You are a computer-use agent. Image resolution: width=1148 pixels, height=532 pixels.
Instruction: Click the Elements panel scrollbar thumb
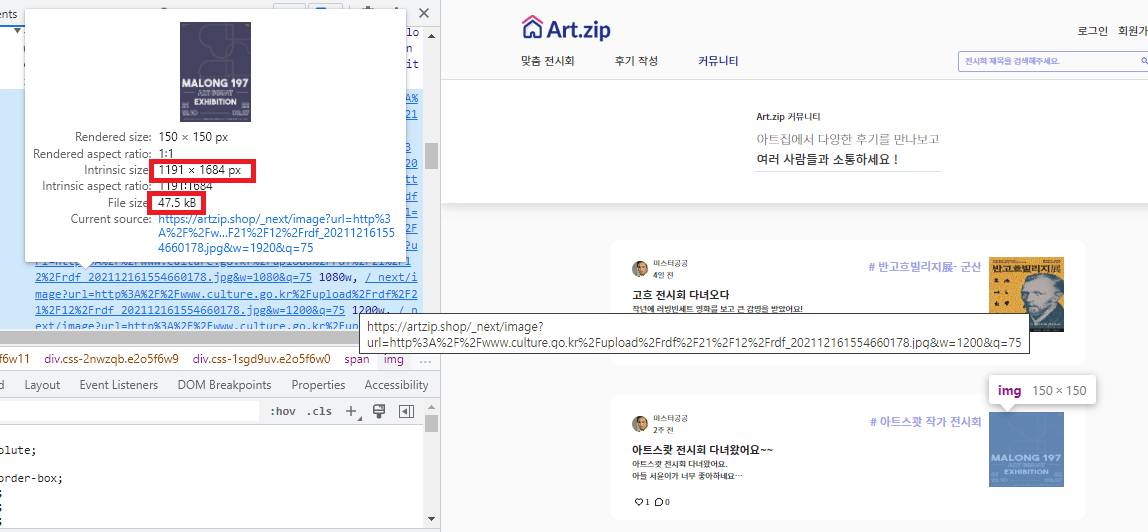coord(432,156)
